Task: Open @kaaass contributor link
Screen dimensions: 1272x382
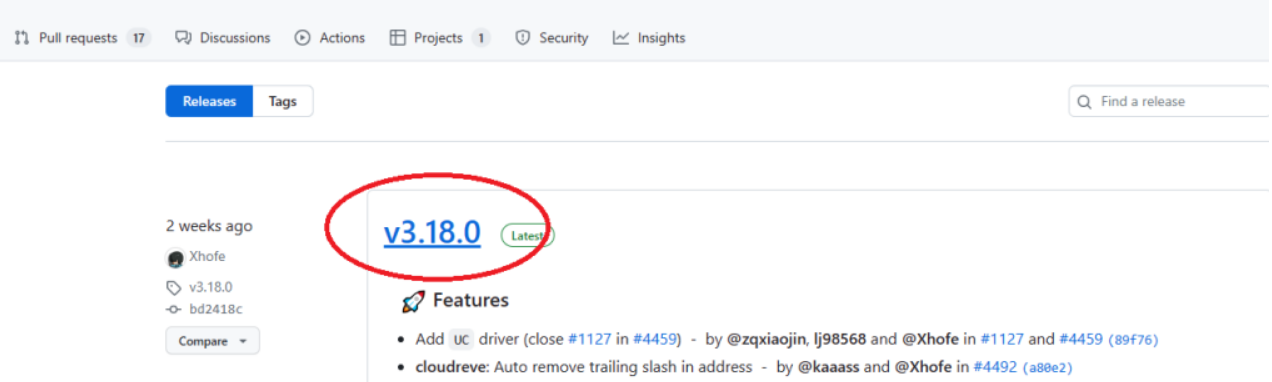Action: 829,367
